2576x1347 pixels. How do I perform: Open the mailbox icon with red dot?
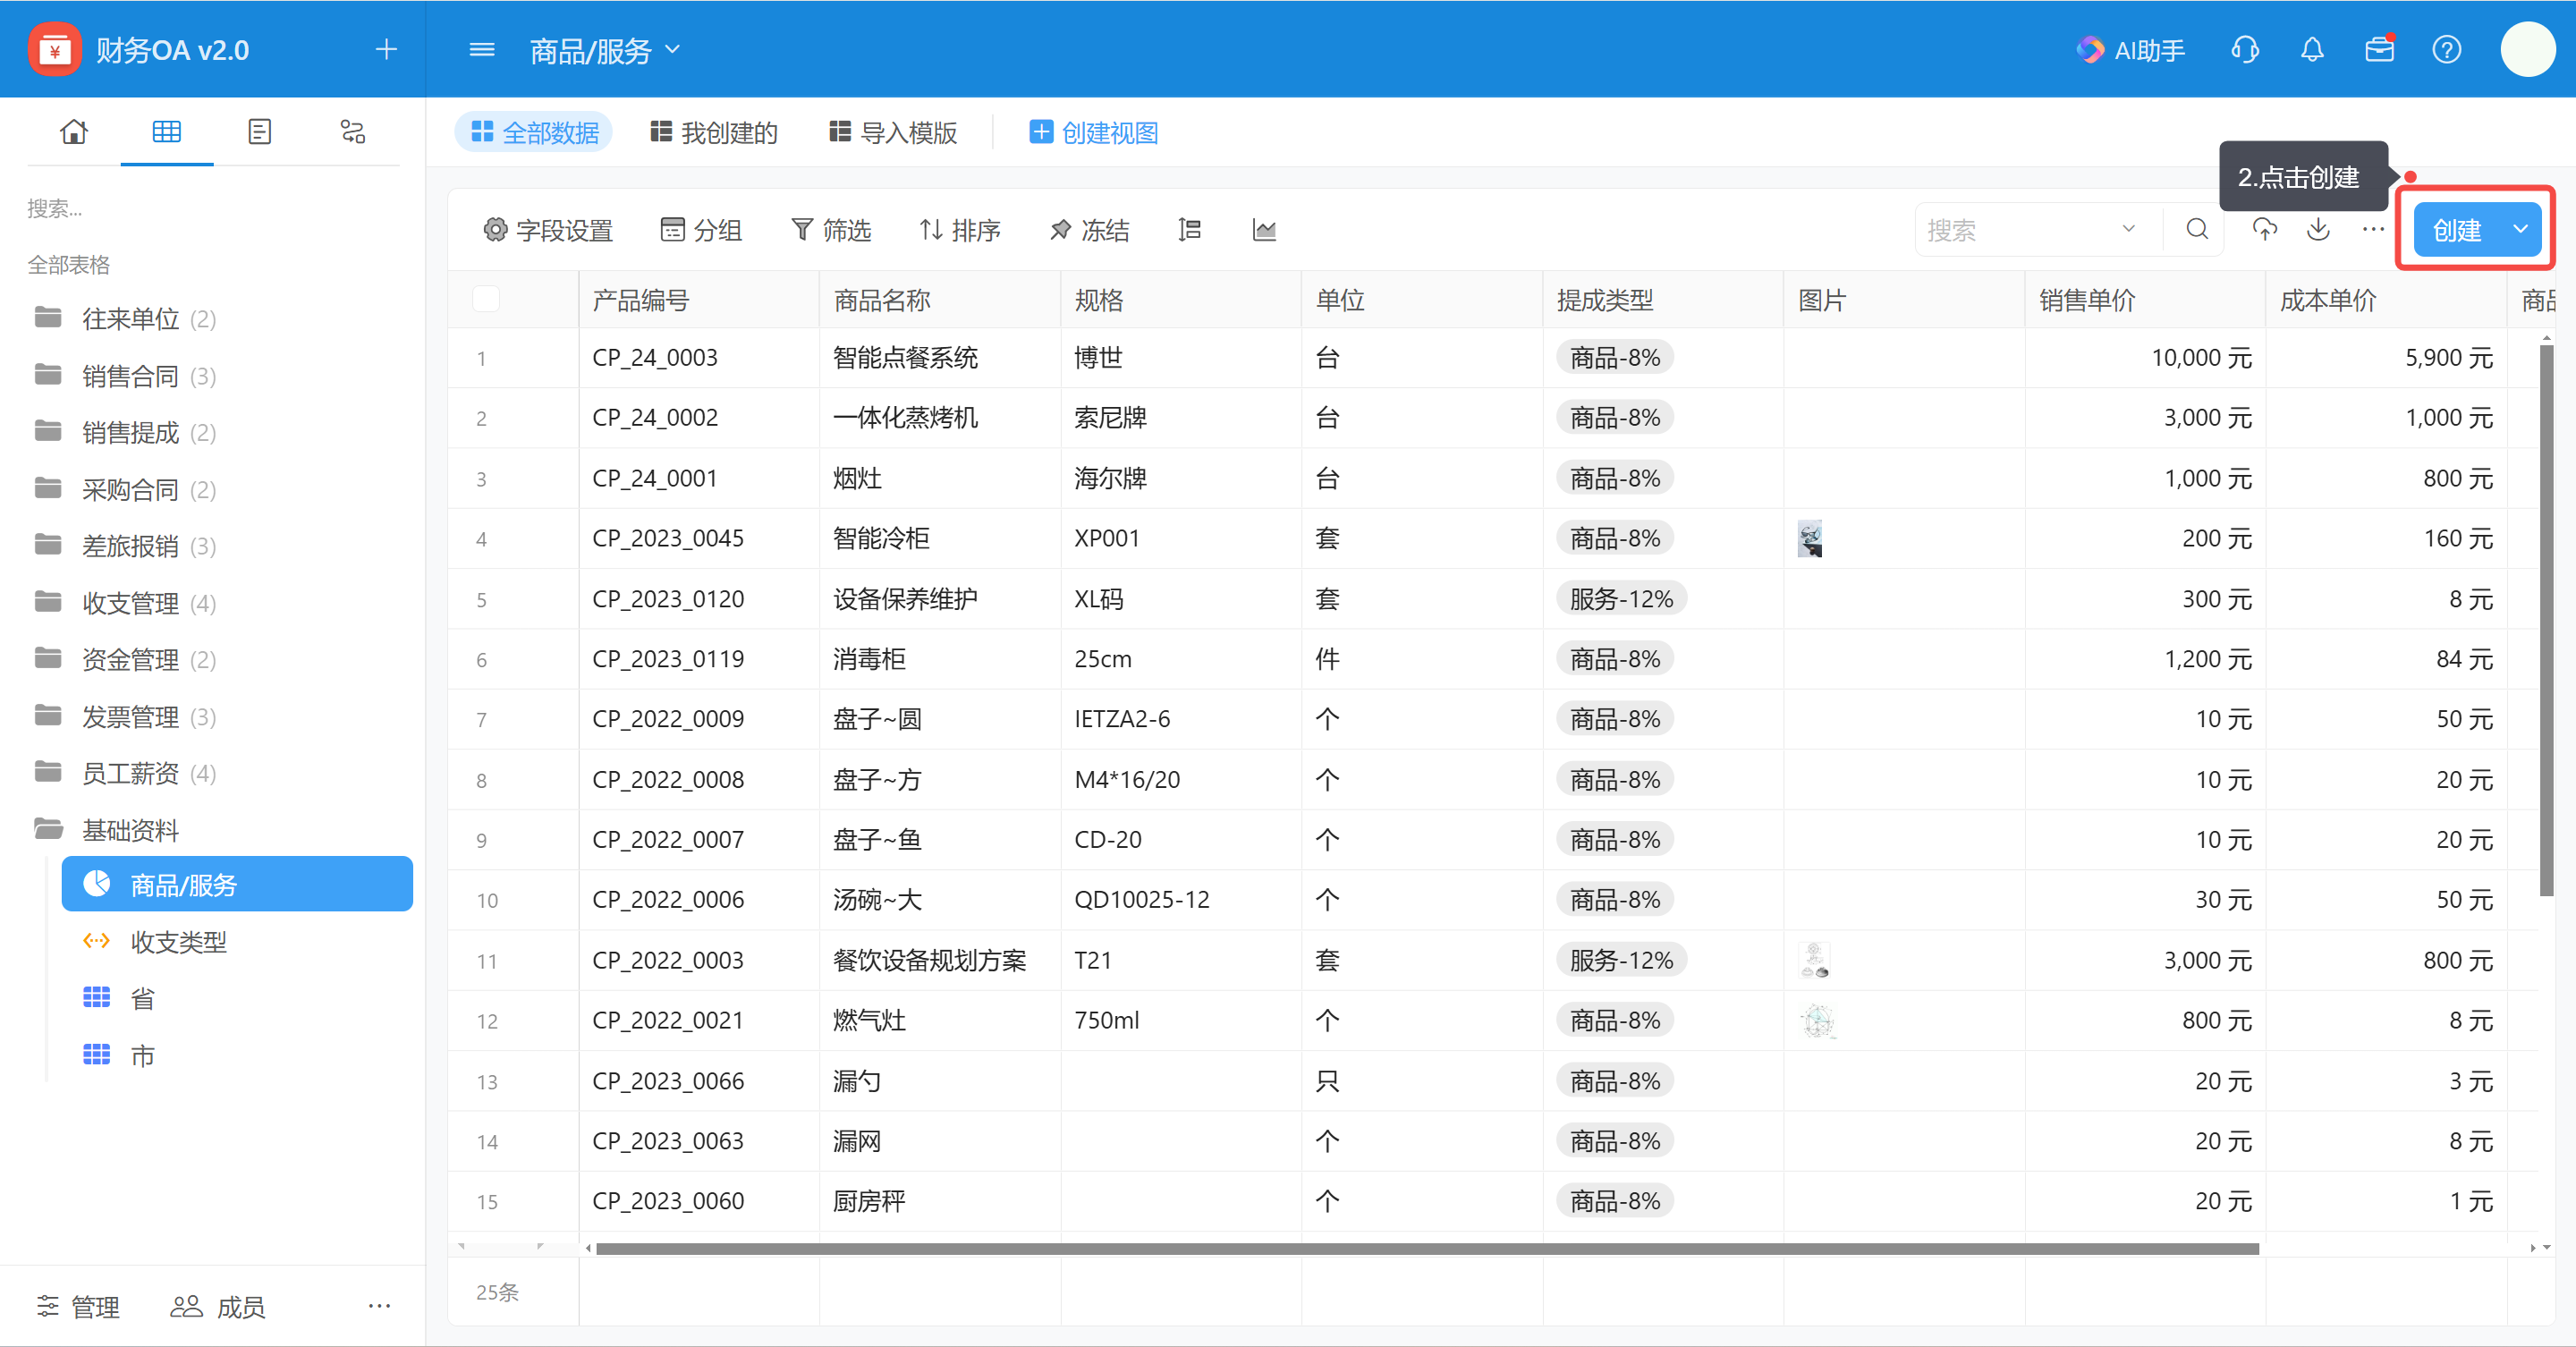pyautogui.click(x=2380, y=49)
